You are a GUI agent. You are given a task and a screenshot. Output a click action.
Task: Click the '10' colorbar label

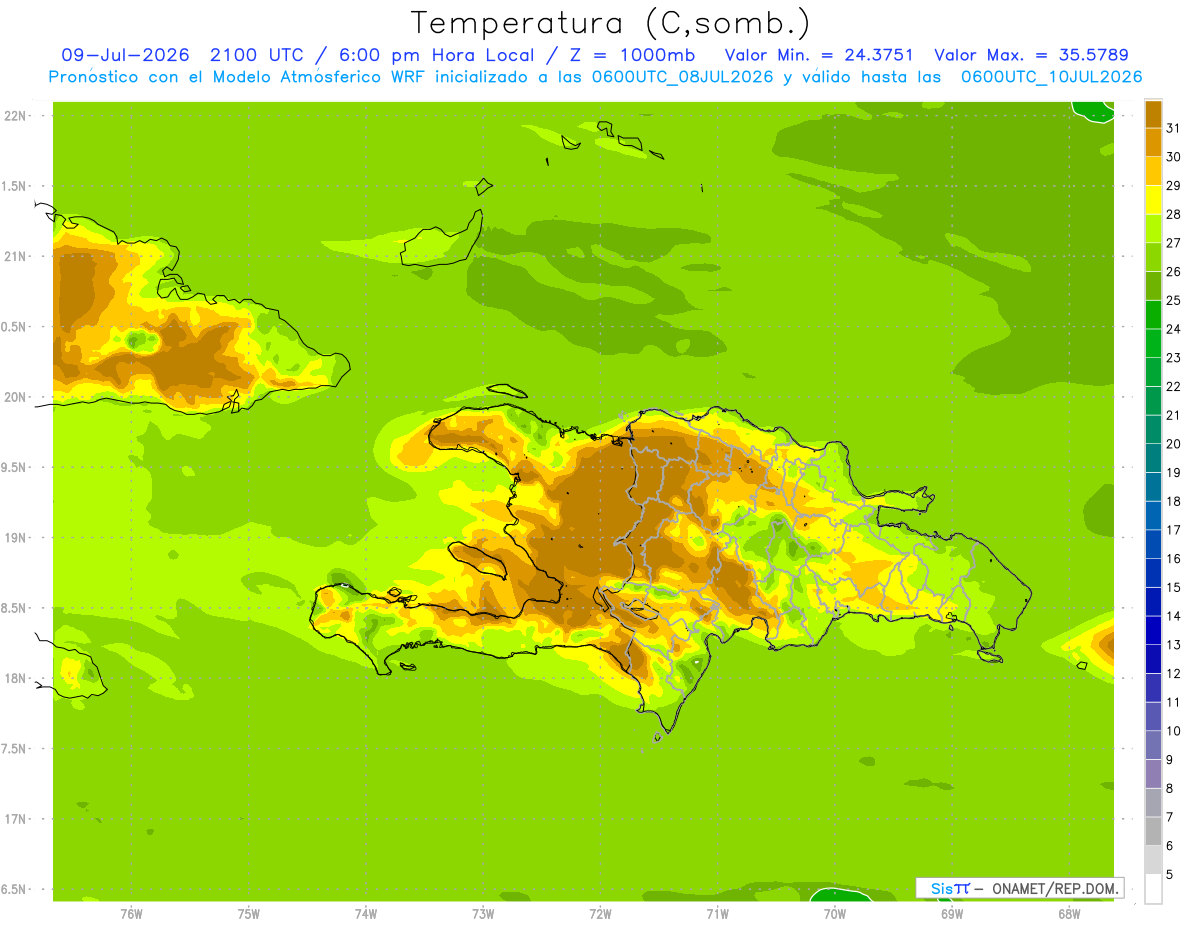1174,731
